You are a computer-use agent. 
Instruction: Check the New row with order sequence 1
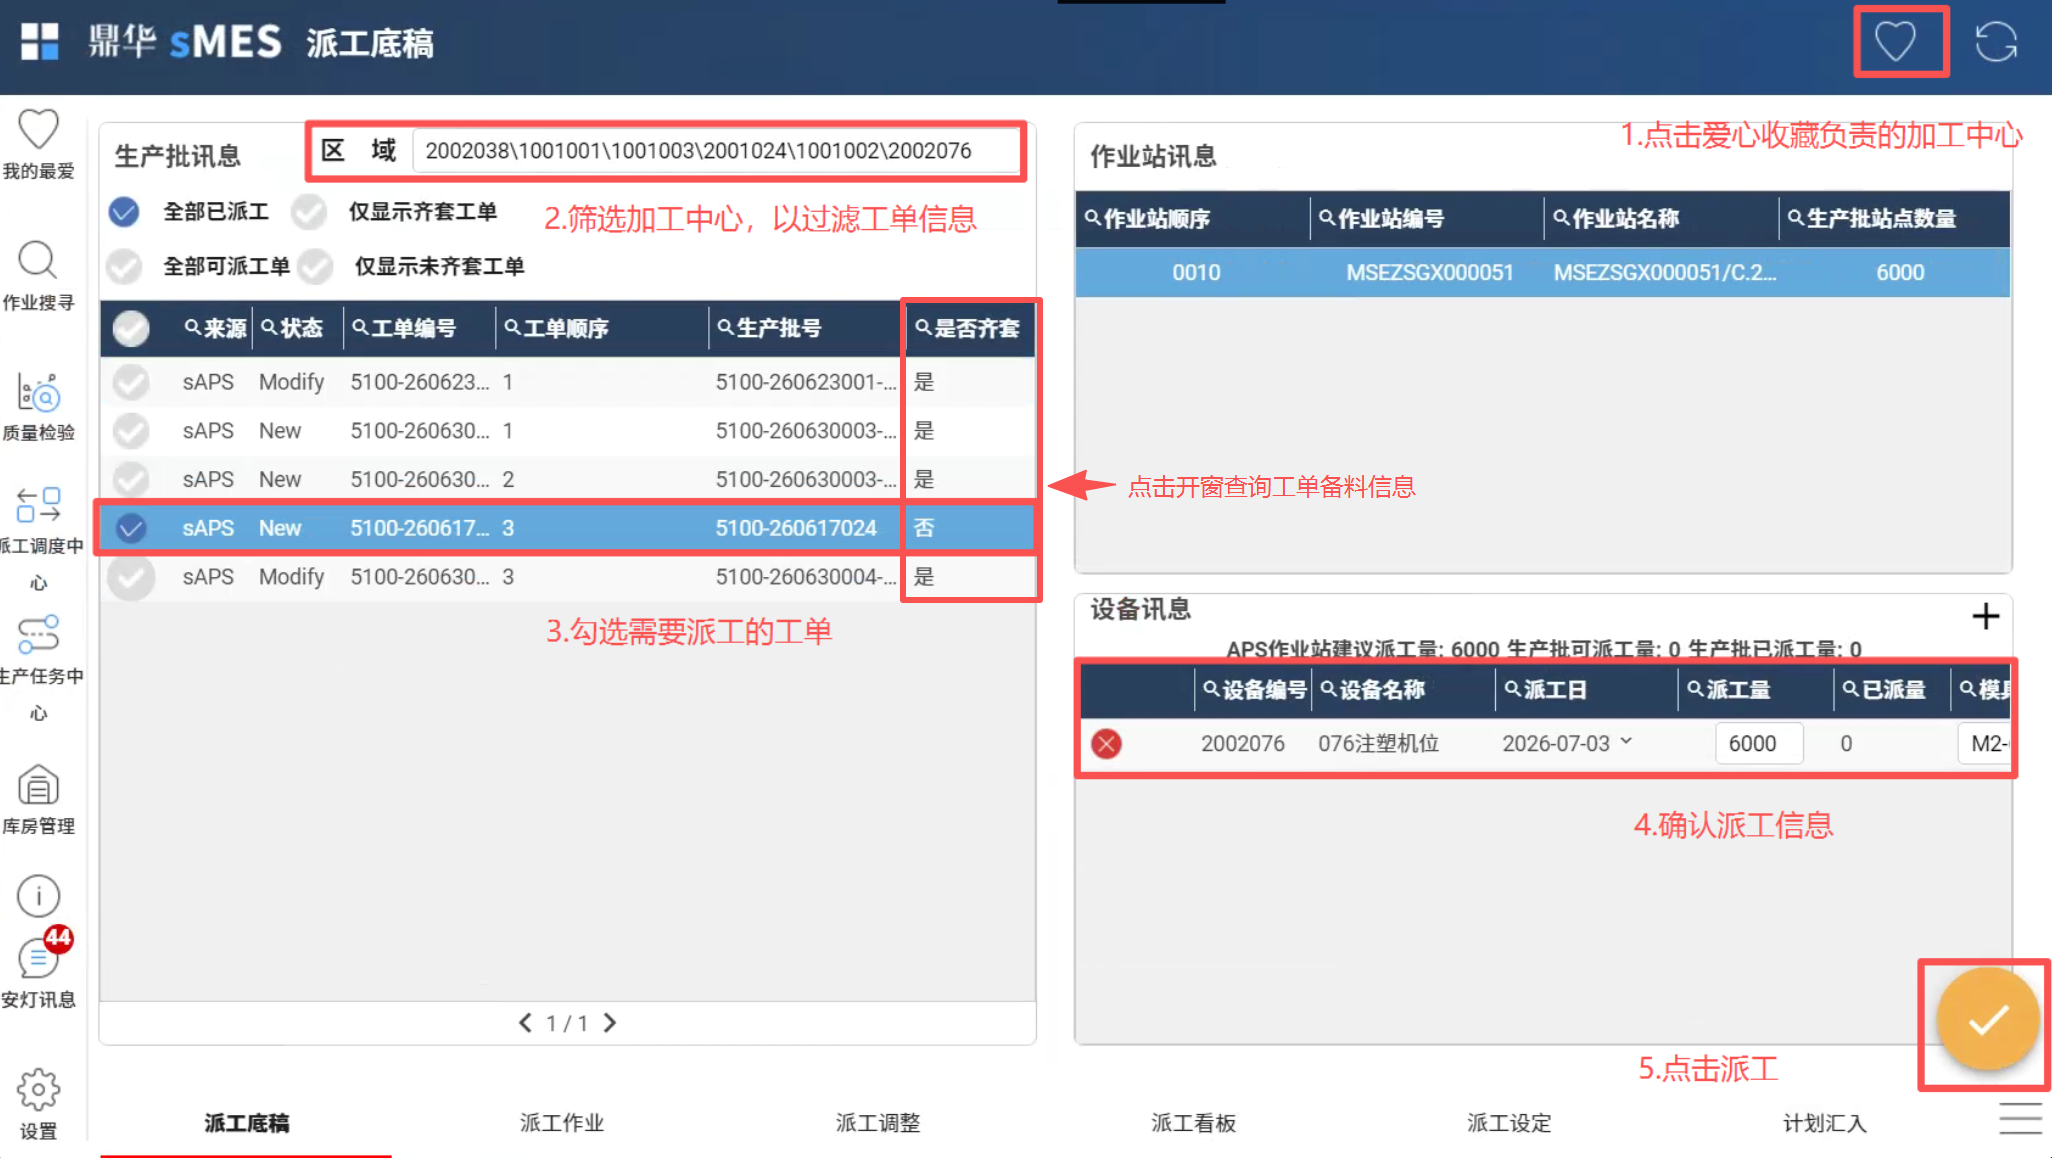(131, 431)
